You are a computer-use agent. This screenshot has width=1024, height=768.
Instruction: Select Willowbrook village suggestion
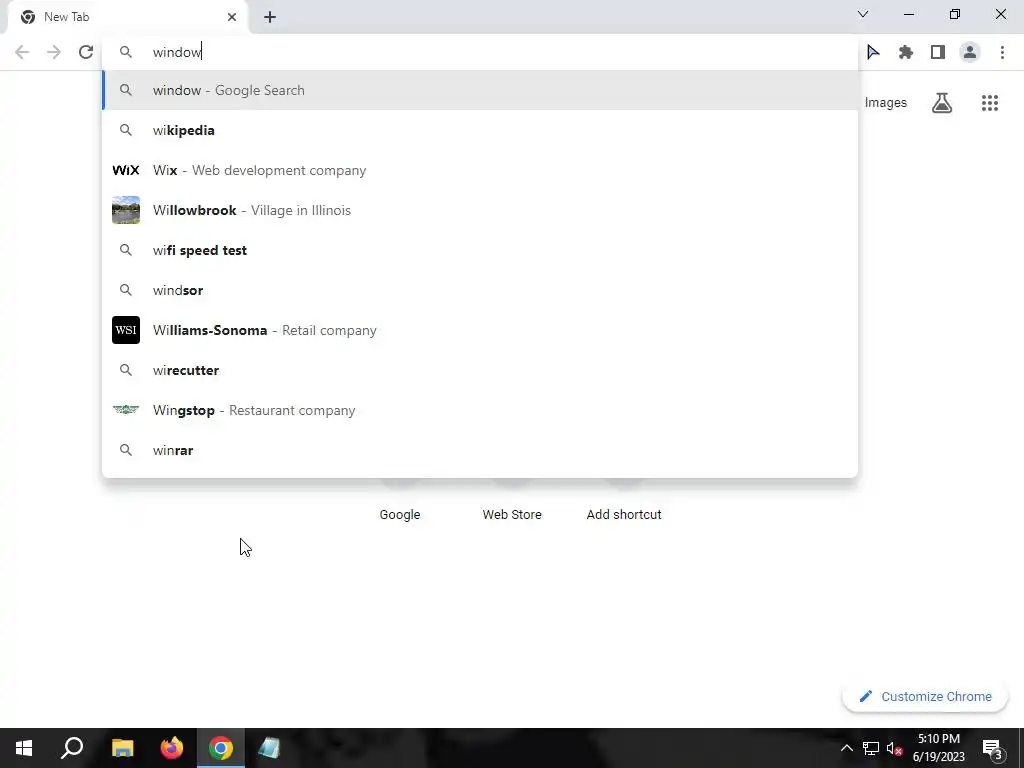480,210
